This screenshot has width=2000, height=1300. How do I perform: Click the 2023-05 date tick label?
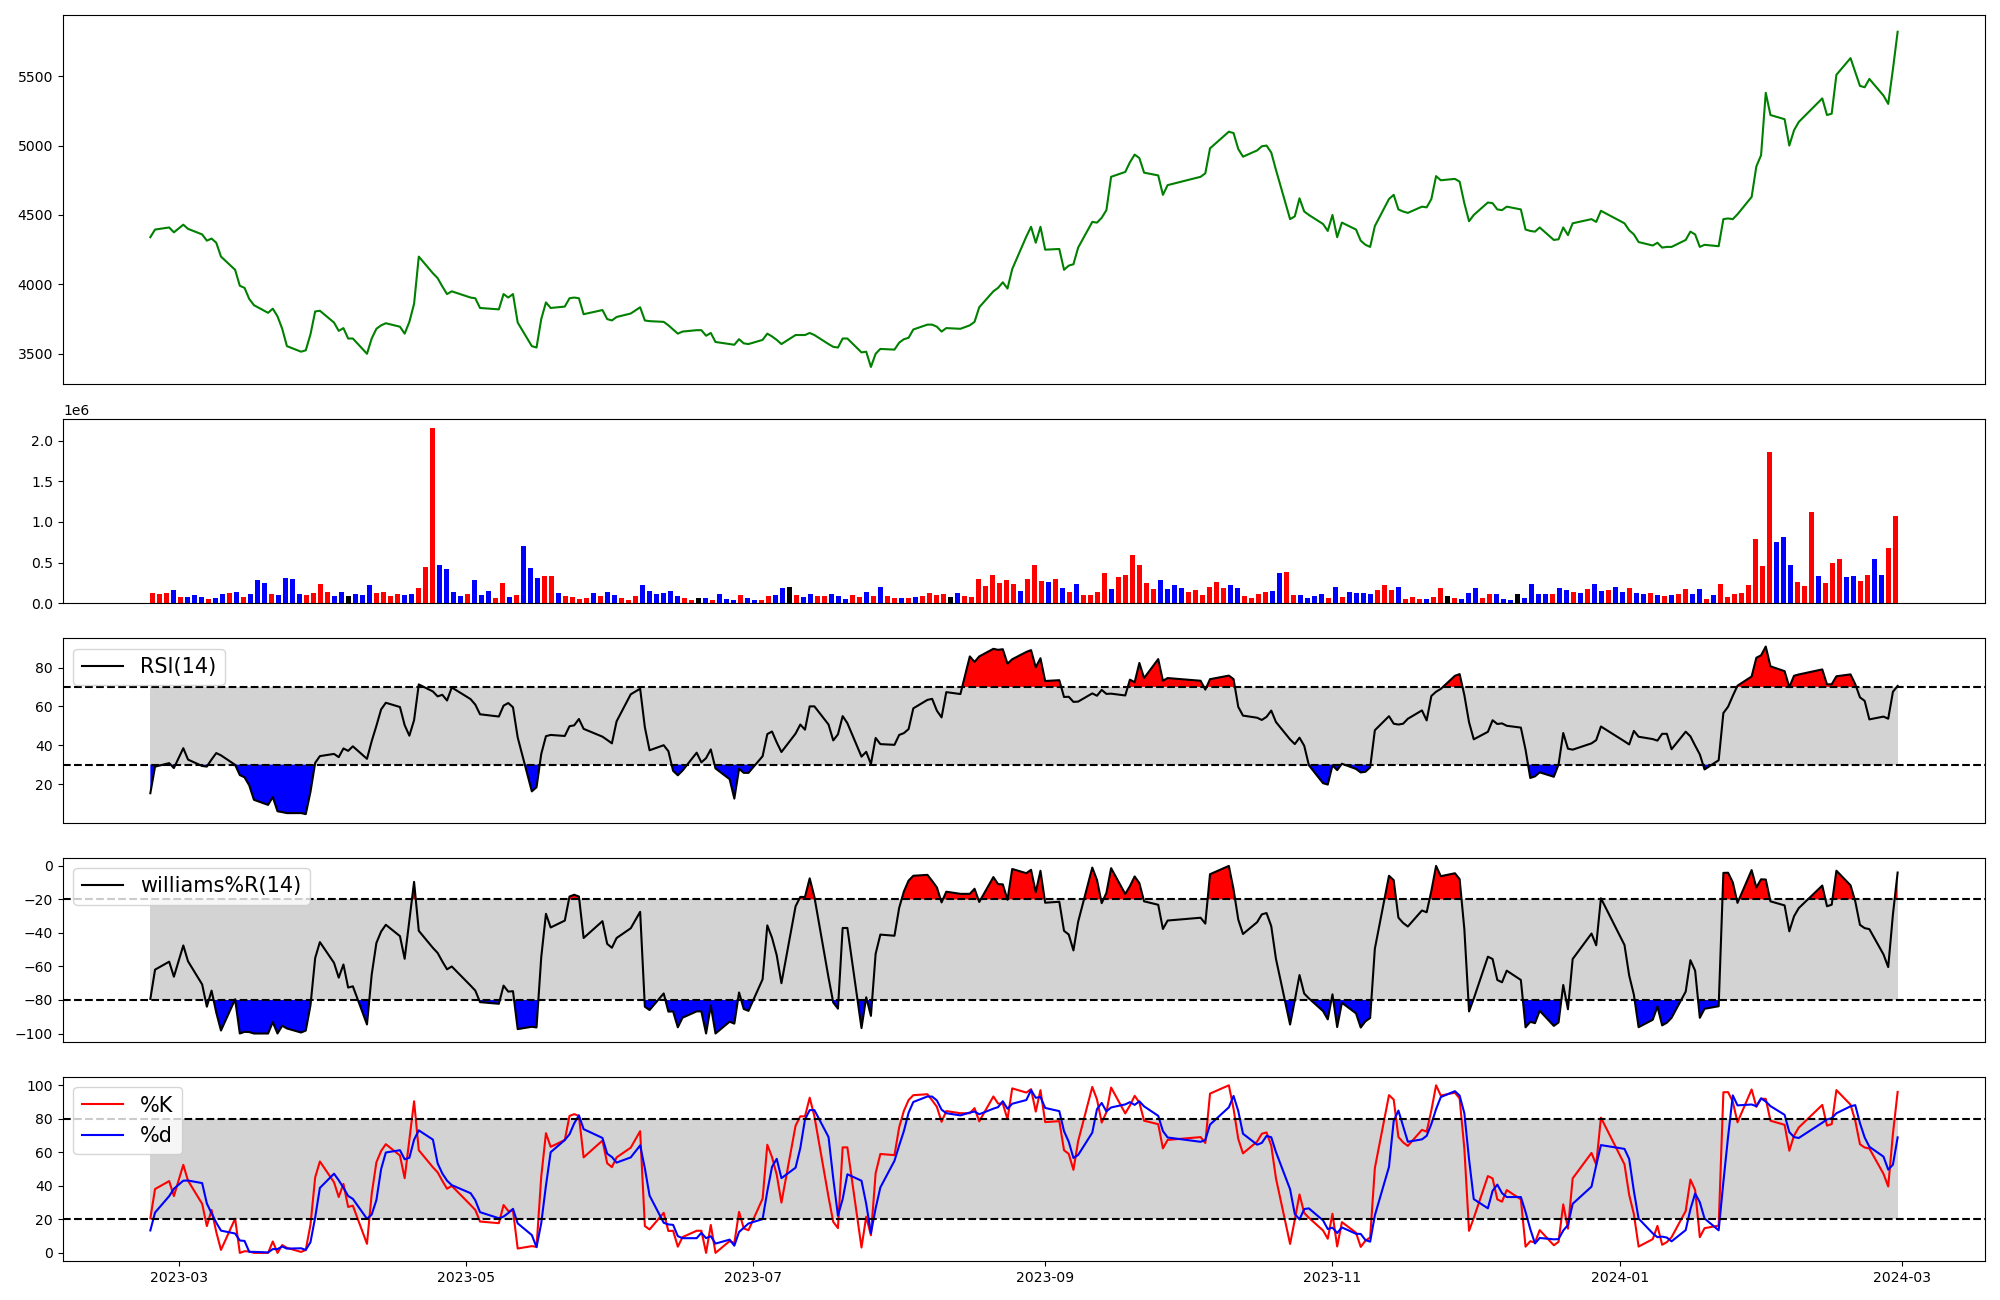tap(466, 1277)
